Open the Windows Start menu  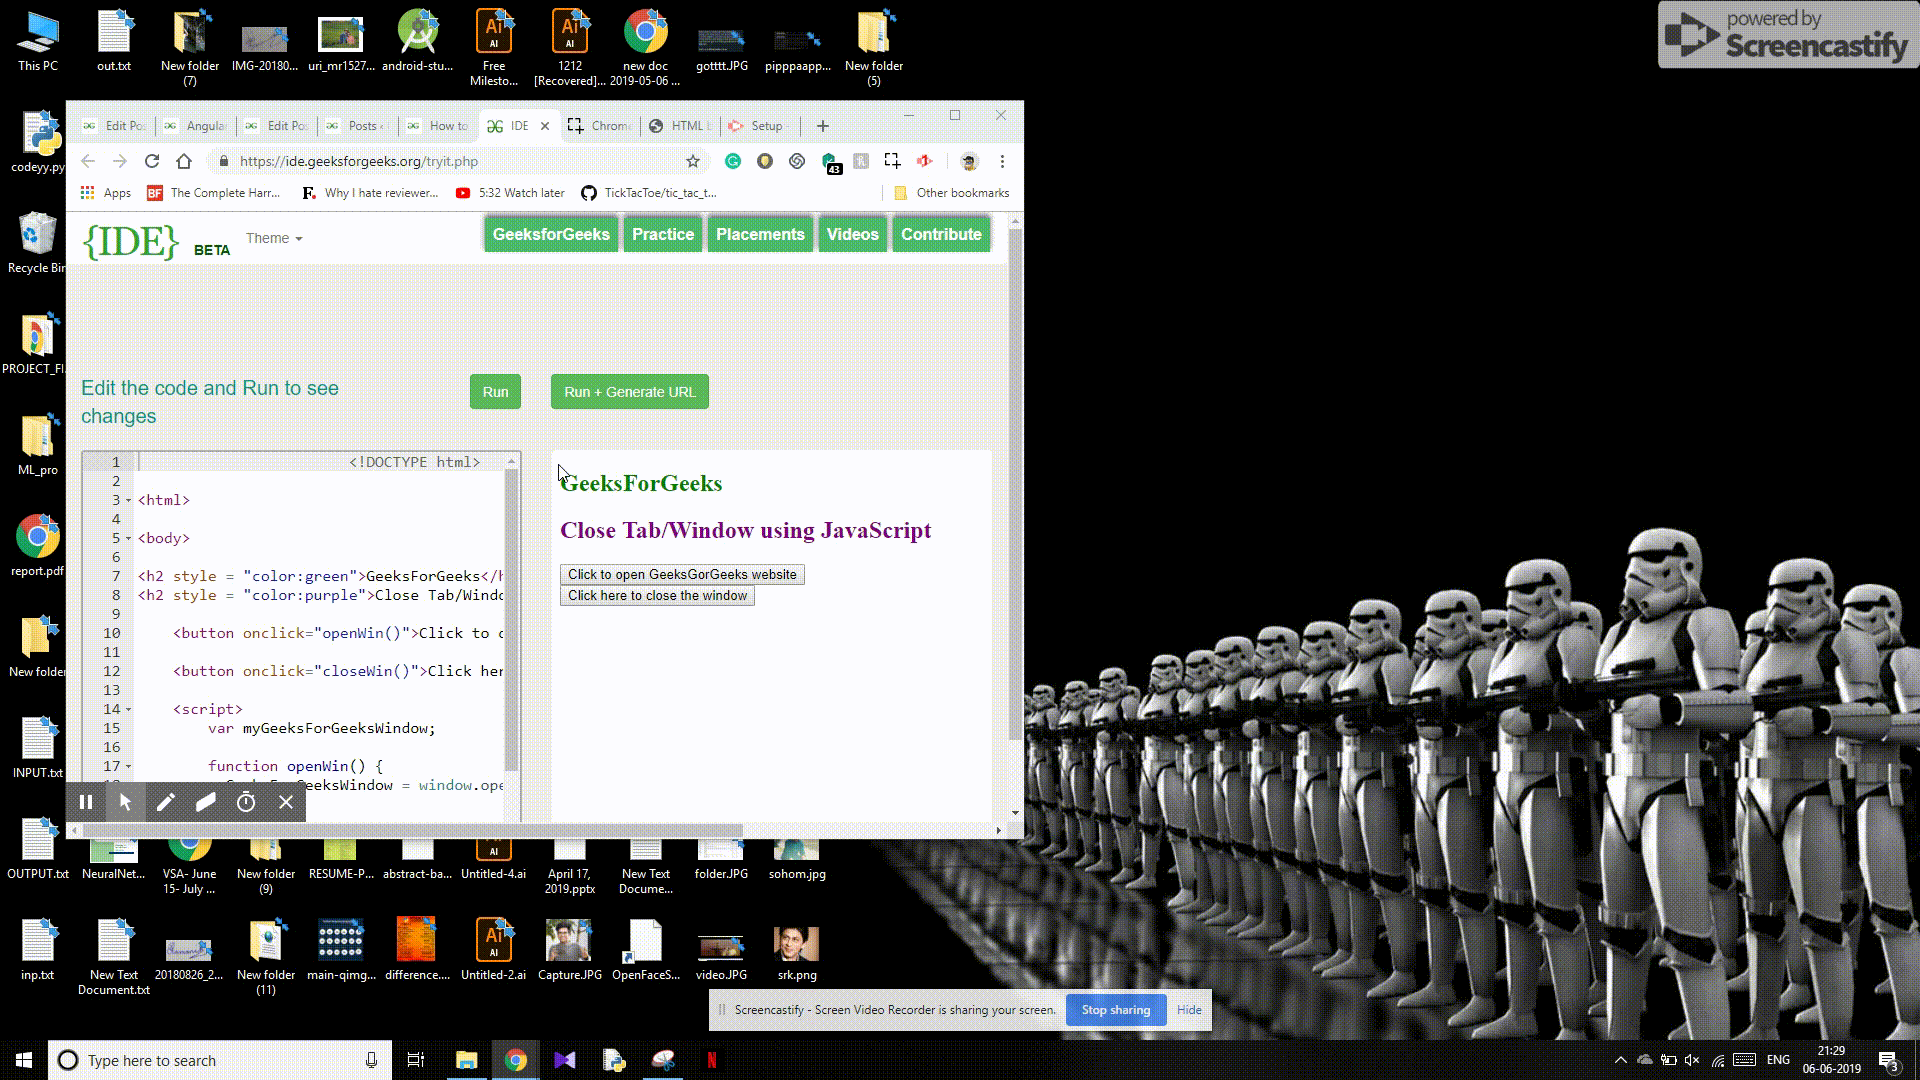click(24, 1060)
